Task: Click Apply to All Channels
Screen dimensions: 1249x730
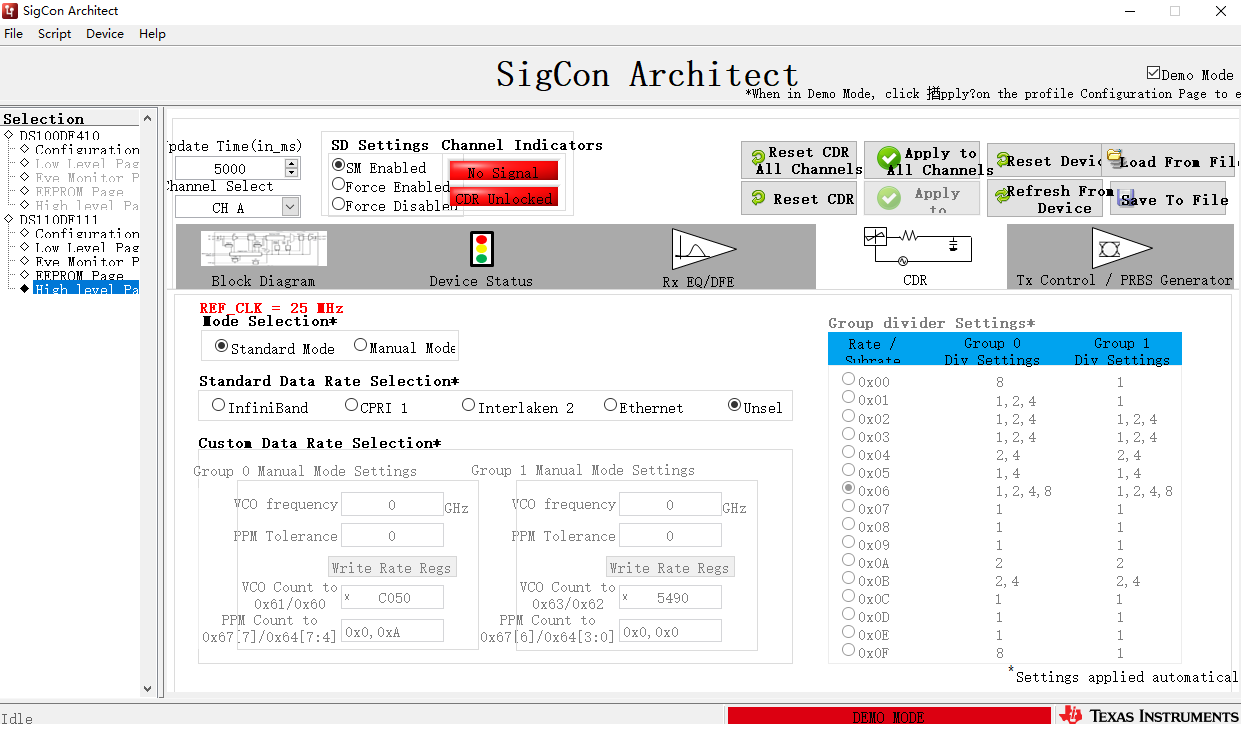Action: point(922,160)
